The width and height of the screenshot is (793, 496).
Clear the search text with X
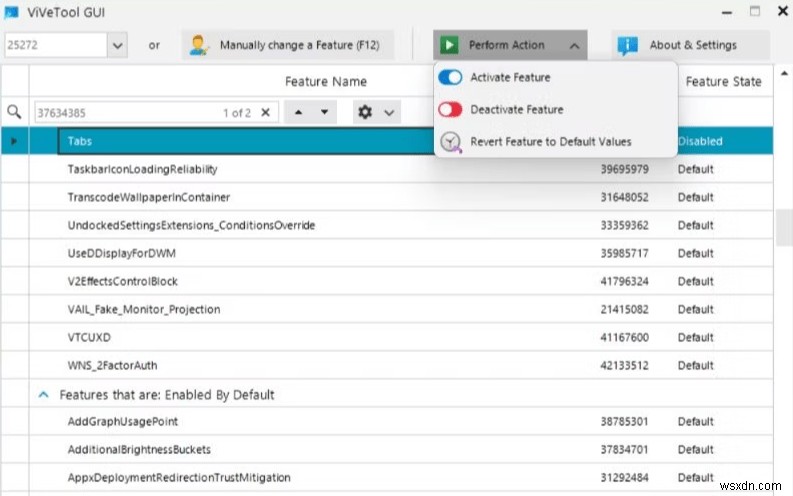266,112
